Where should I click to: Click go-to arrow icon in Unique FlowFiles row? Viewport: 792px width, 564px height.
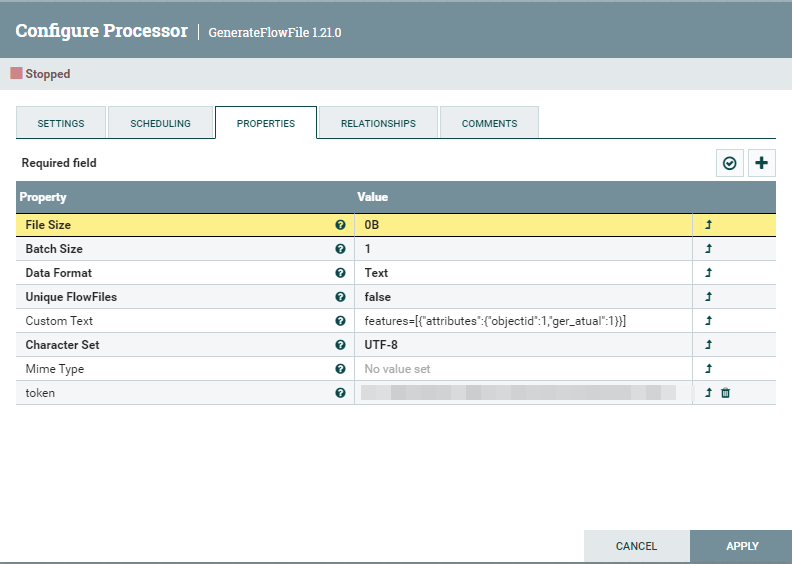point(709,296)
